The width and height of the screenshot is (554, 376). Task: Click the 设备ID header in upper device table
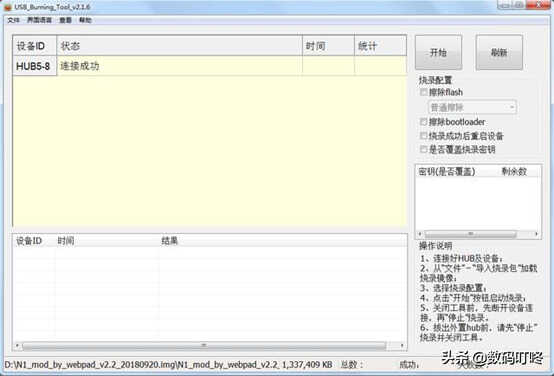pos(34,46)
